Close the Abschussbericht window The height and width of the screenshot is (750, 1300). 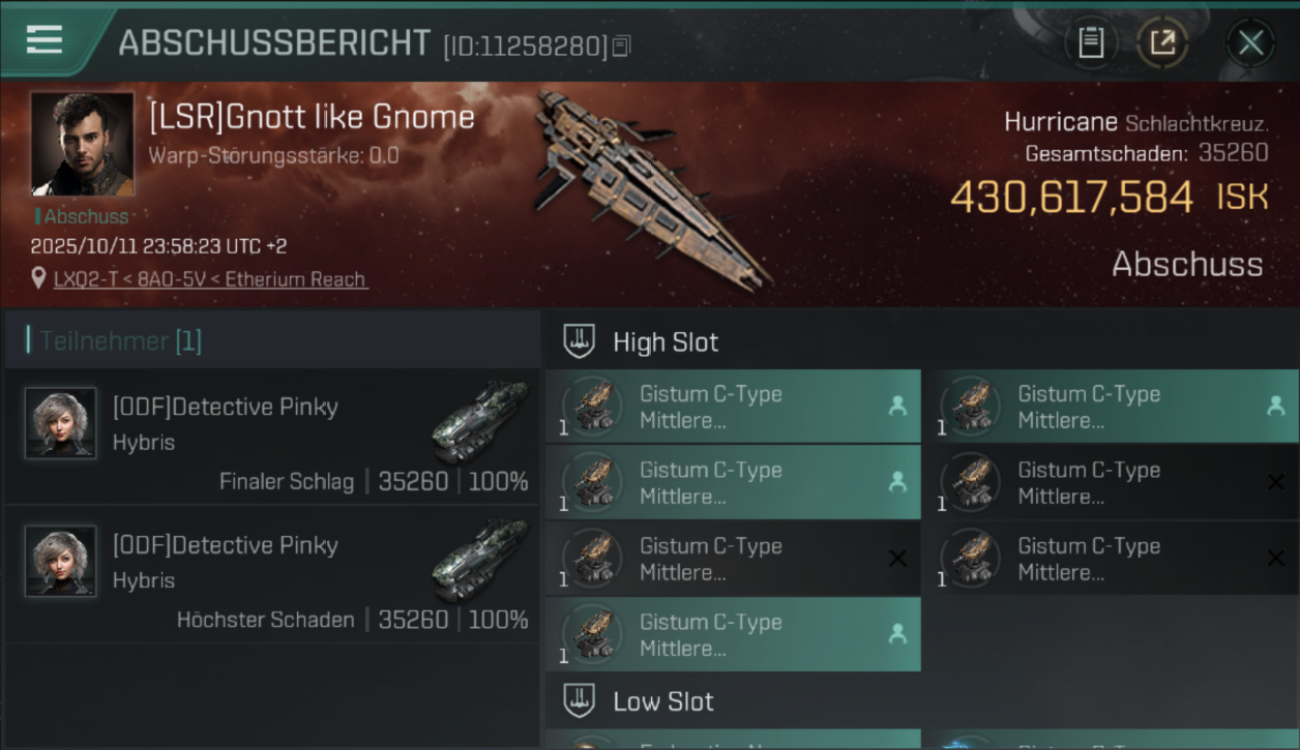pos(1251,43)
